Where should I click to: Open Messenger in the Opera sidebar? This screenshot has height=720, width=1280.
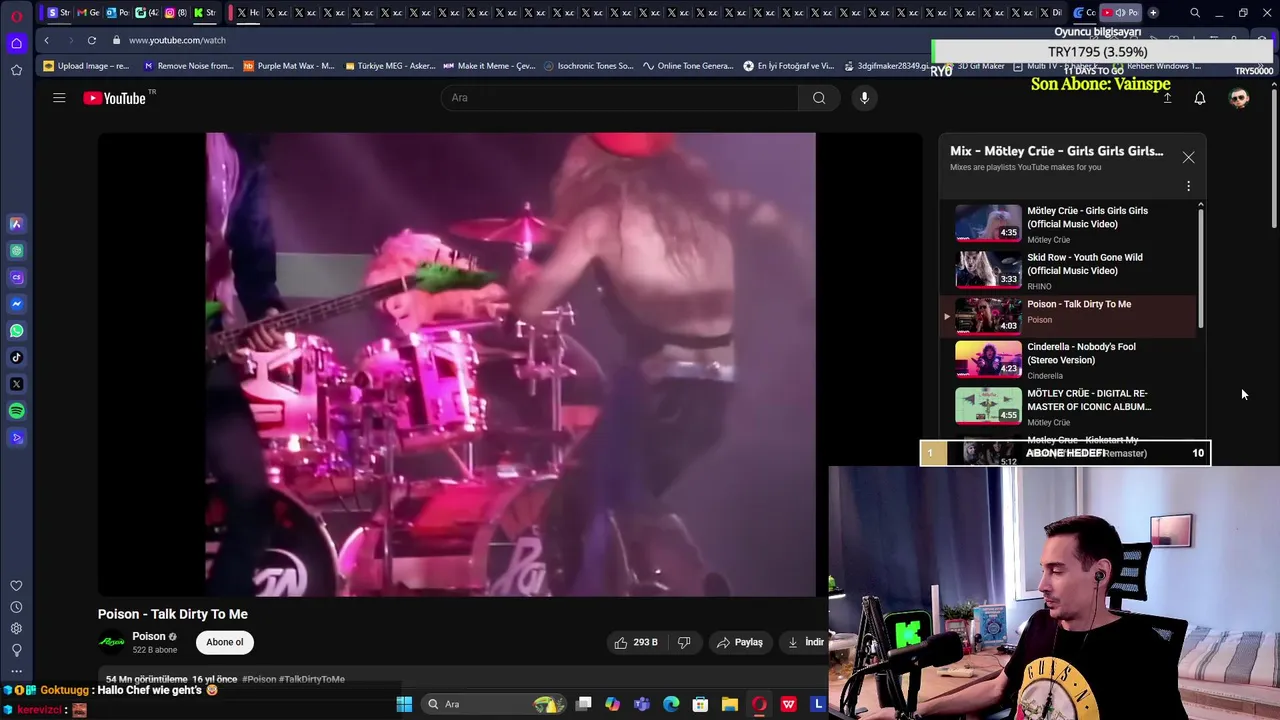[16, 304]
